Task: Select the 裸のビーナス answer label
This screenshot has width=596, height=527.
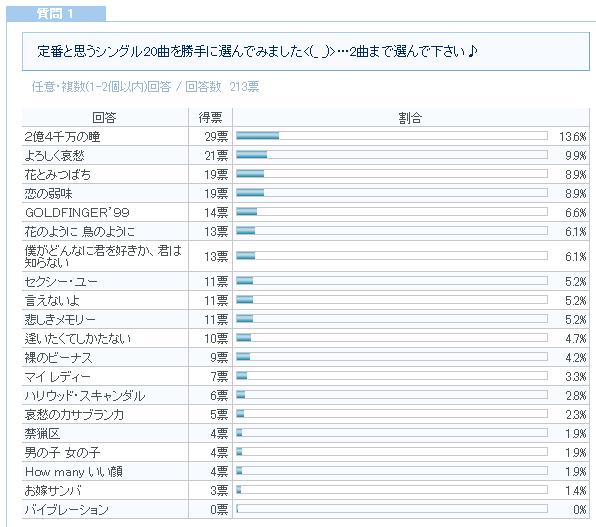Action: [59, 358]
